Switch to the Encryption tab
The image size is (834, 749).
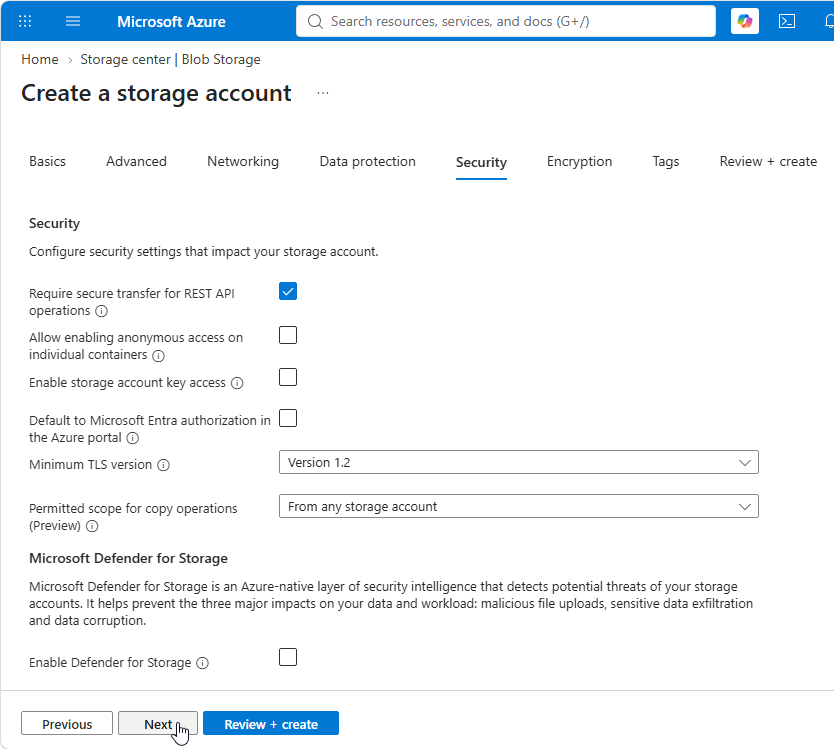pyautogui.click(x=579, y=162)
